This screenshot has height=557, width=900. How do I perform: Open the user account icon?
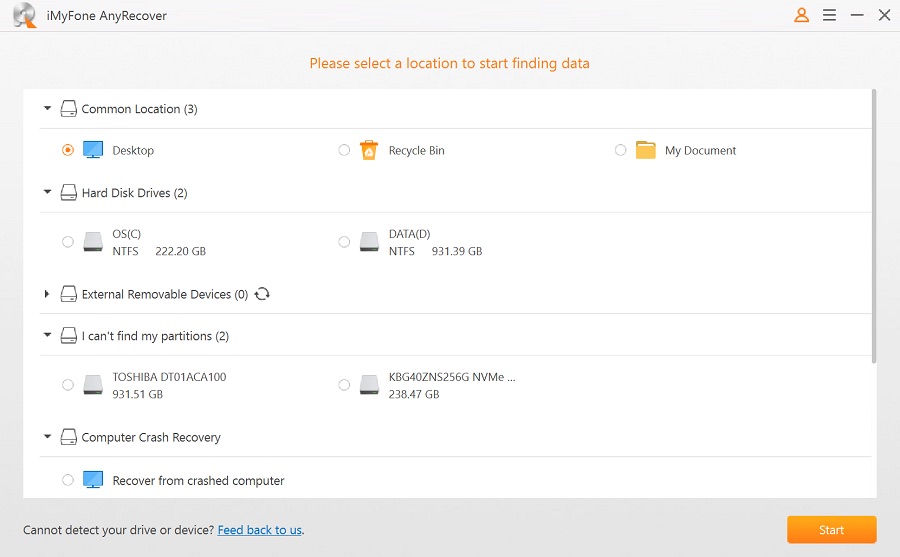pyautogui.click(x=801, y=15)
